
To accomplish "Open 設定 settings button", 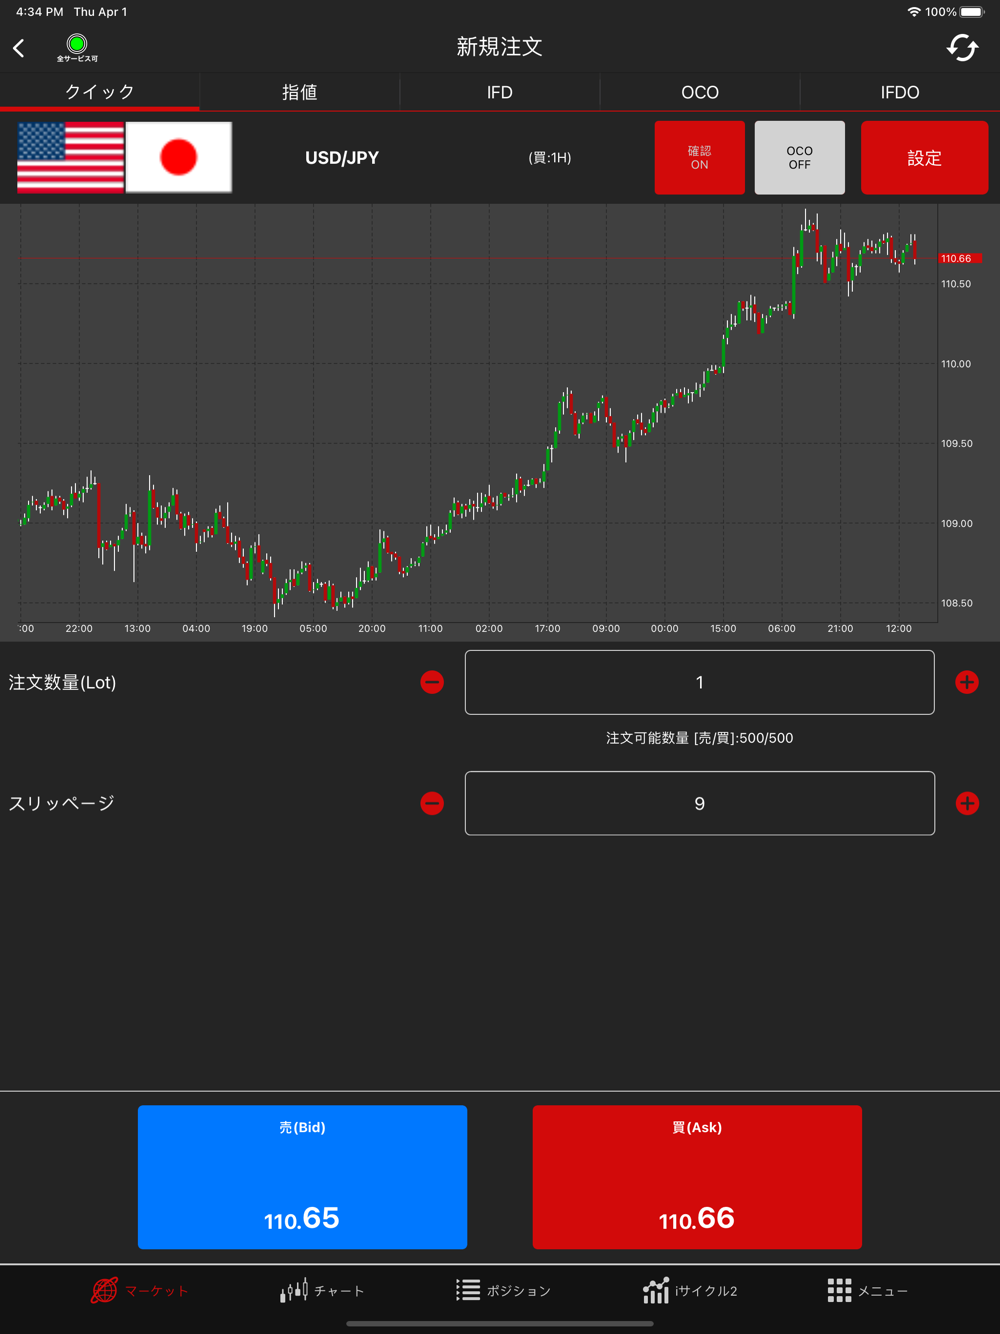I will (925, 158).
